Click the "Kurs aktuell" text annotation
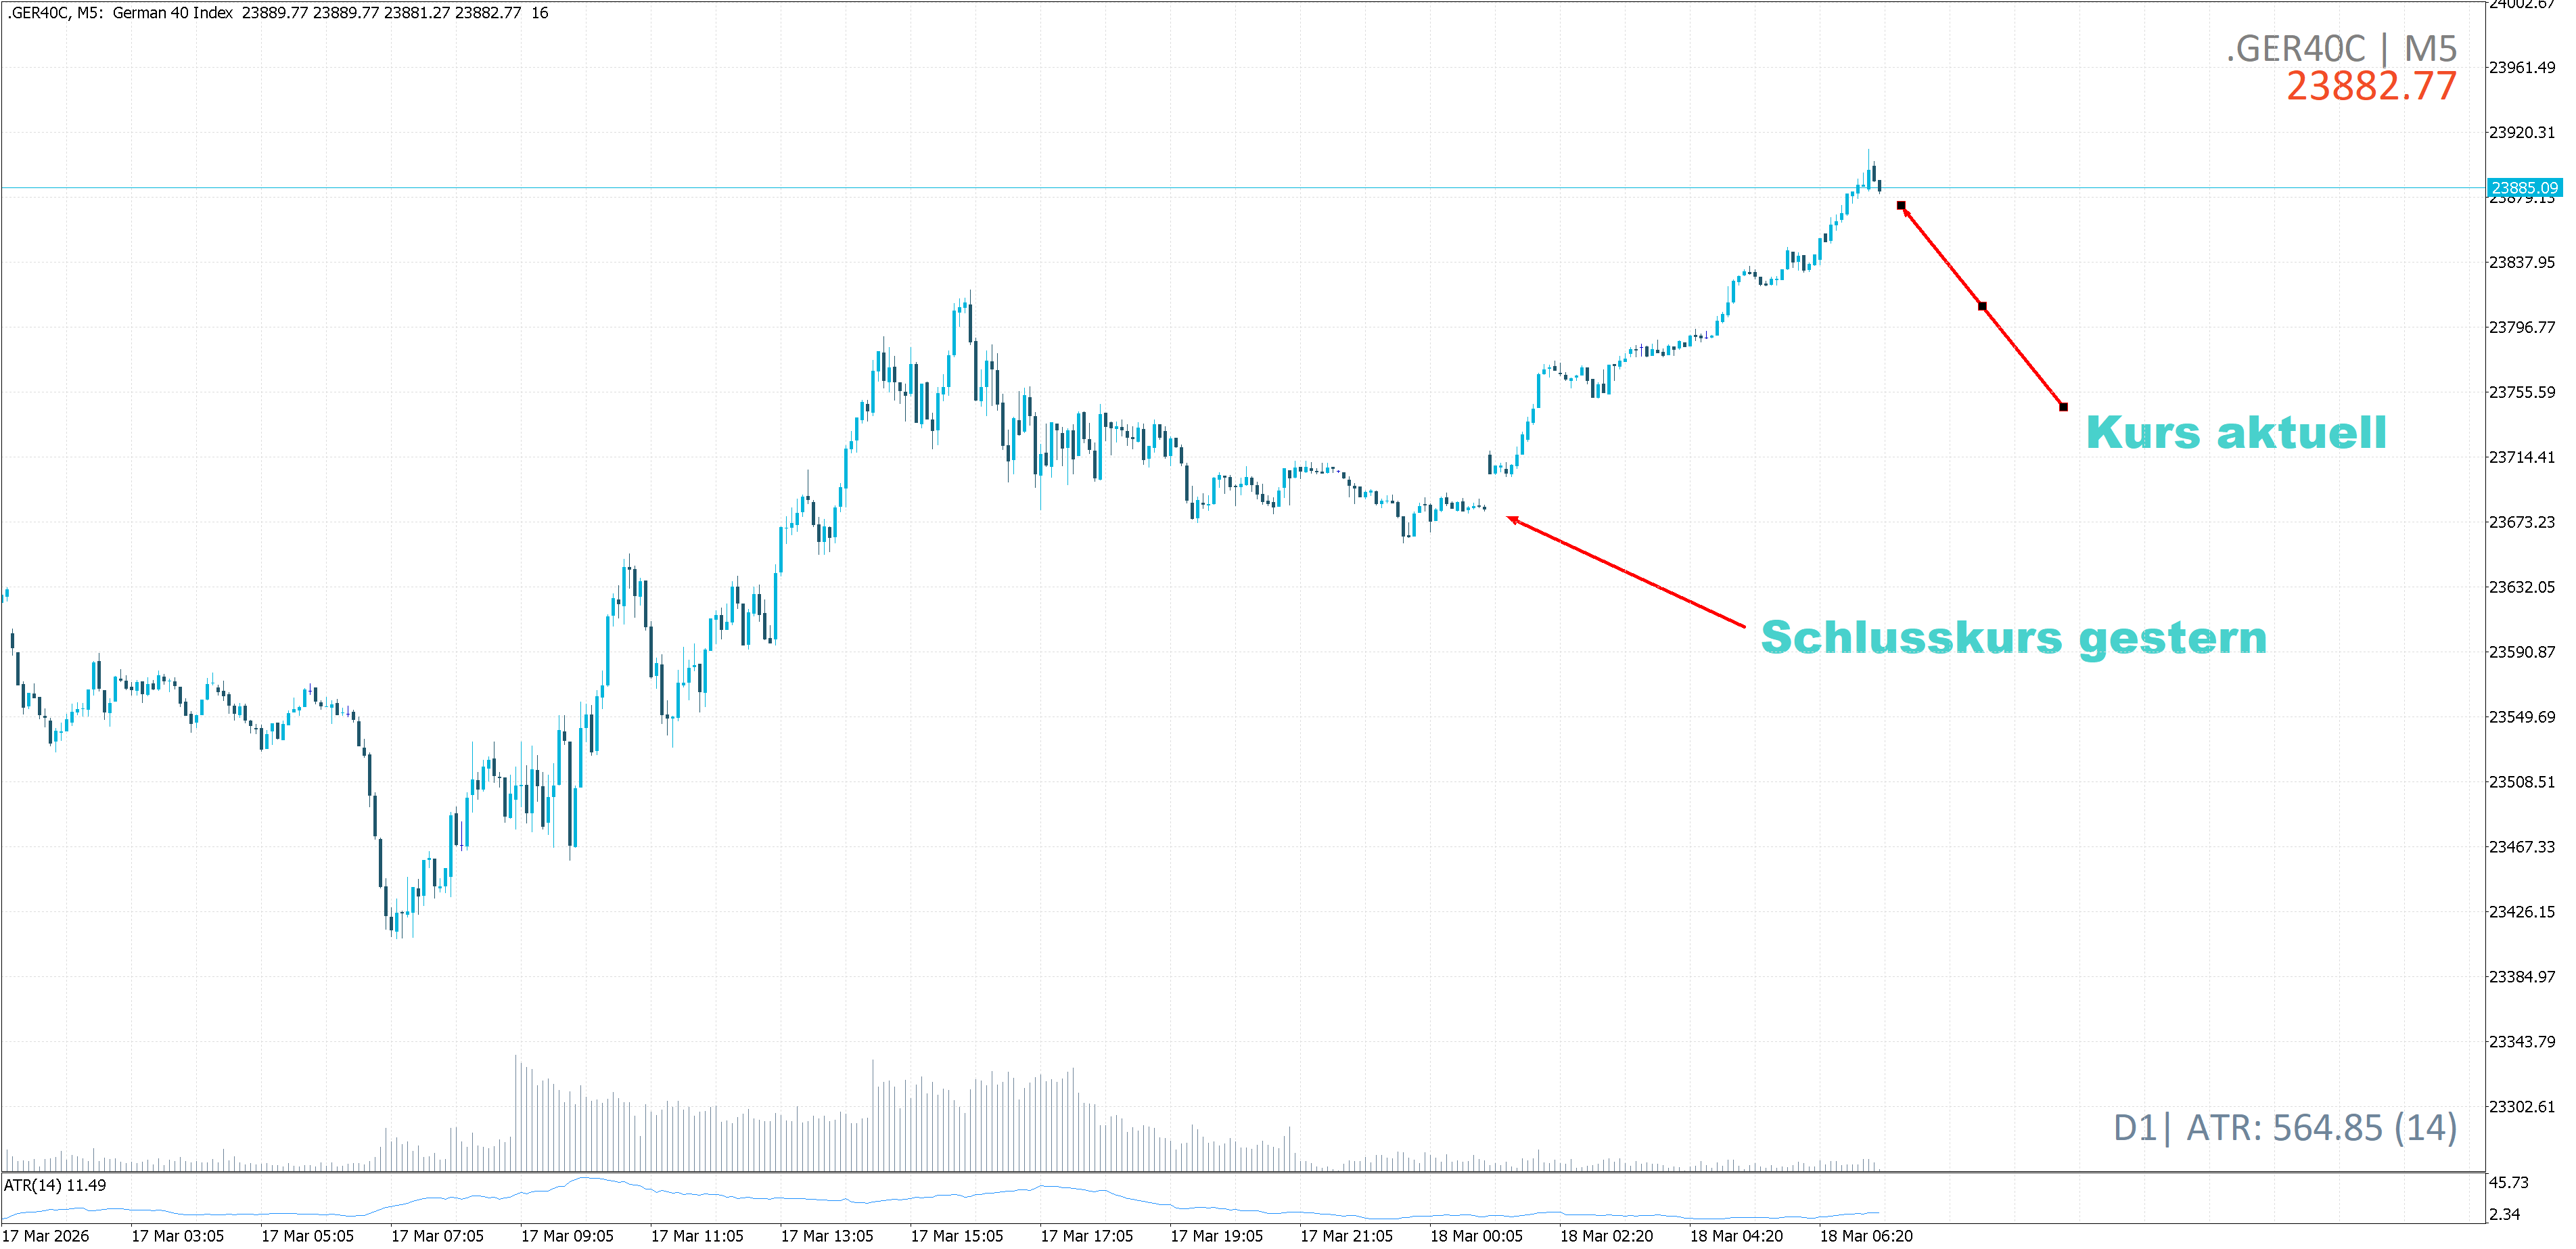Screen dimensions: 2576x1249 click(x=2235, y=433)
